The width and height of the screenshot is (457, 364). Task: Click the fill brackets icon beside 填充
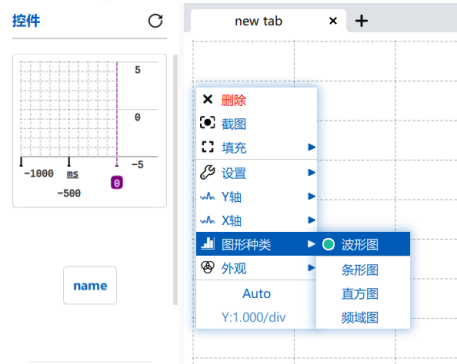[207, 147]
